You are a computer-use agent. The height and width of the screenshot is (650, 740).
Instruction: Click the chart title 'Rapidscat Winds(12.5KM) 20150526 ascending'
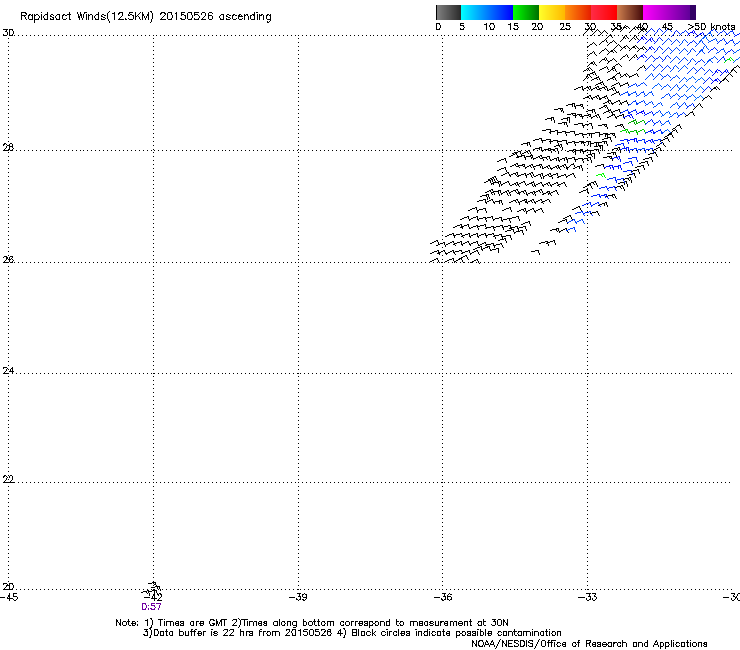click(x=146, y=17)
